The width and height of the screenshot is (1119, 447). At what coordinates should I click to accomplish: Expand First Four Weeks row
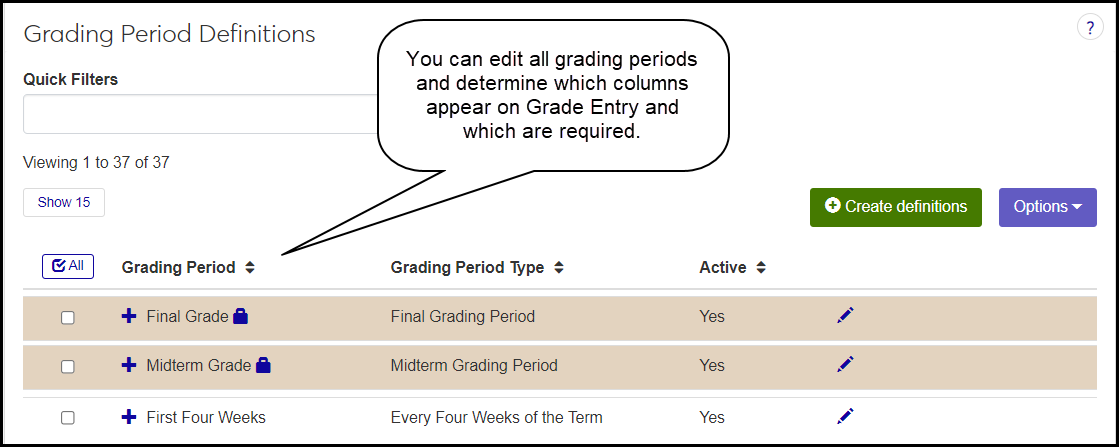point(129,417)
